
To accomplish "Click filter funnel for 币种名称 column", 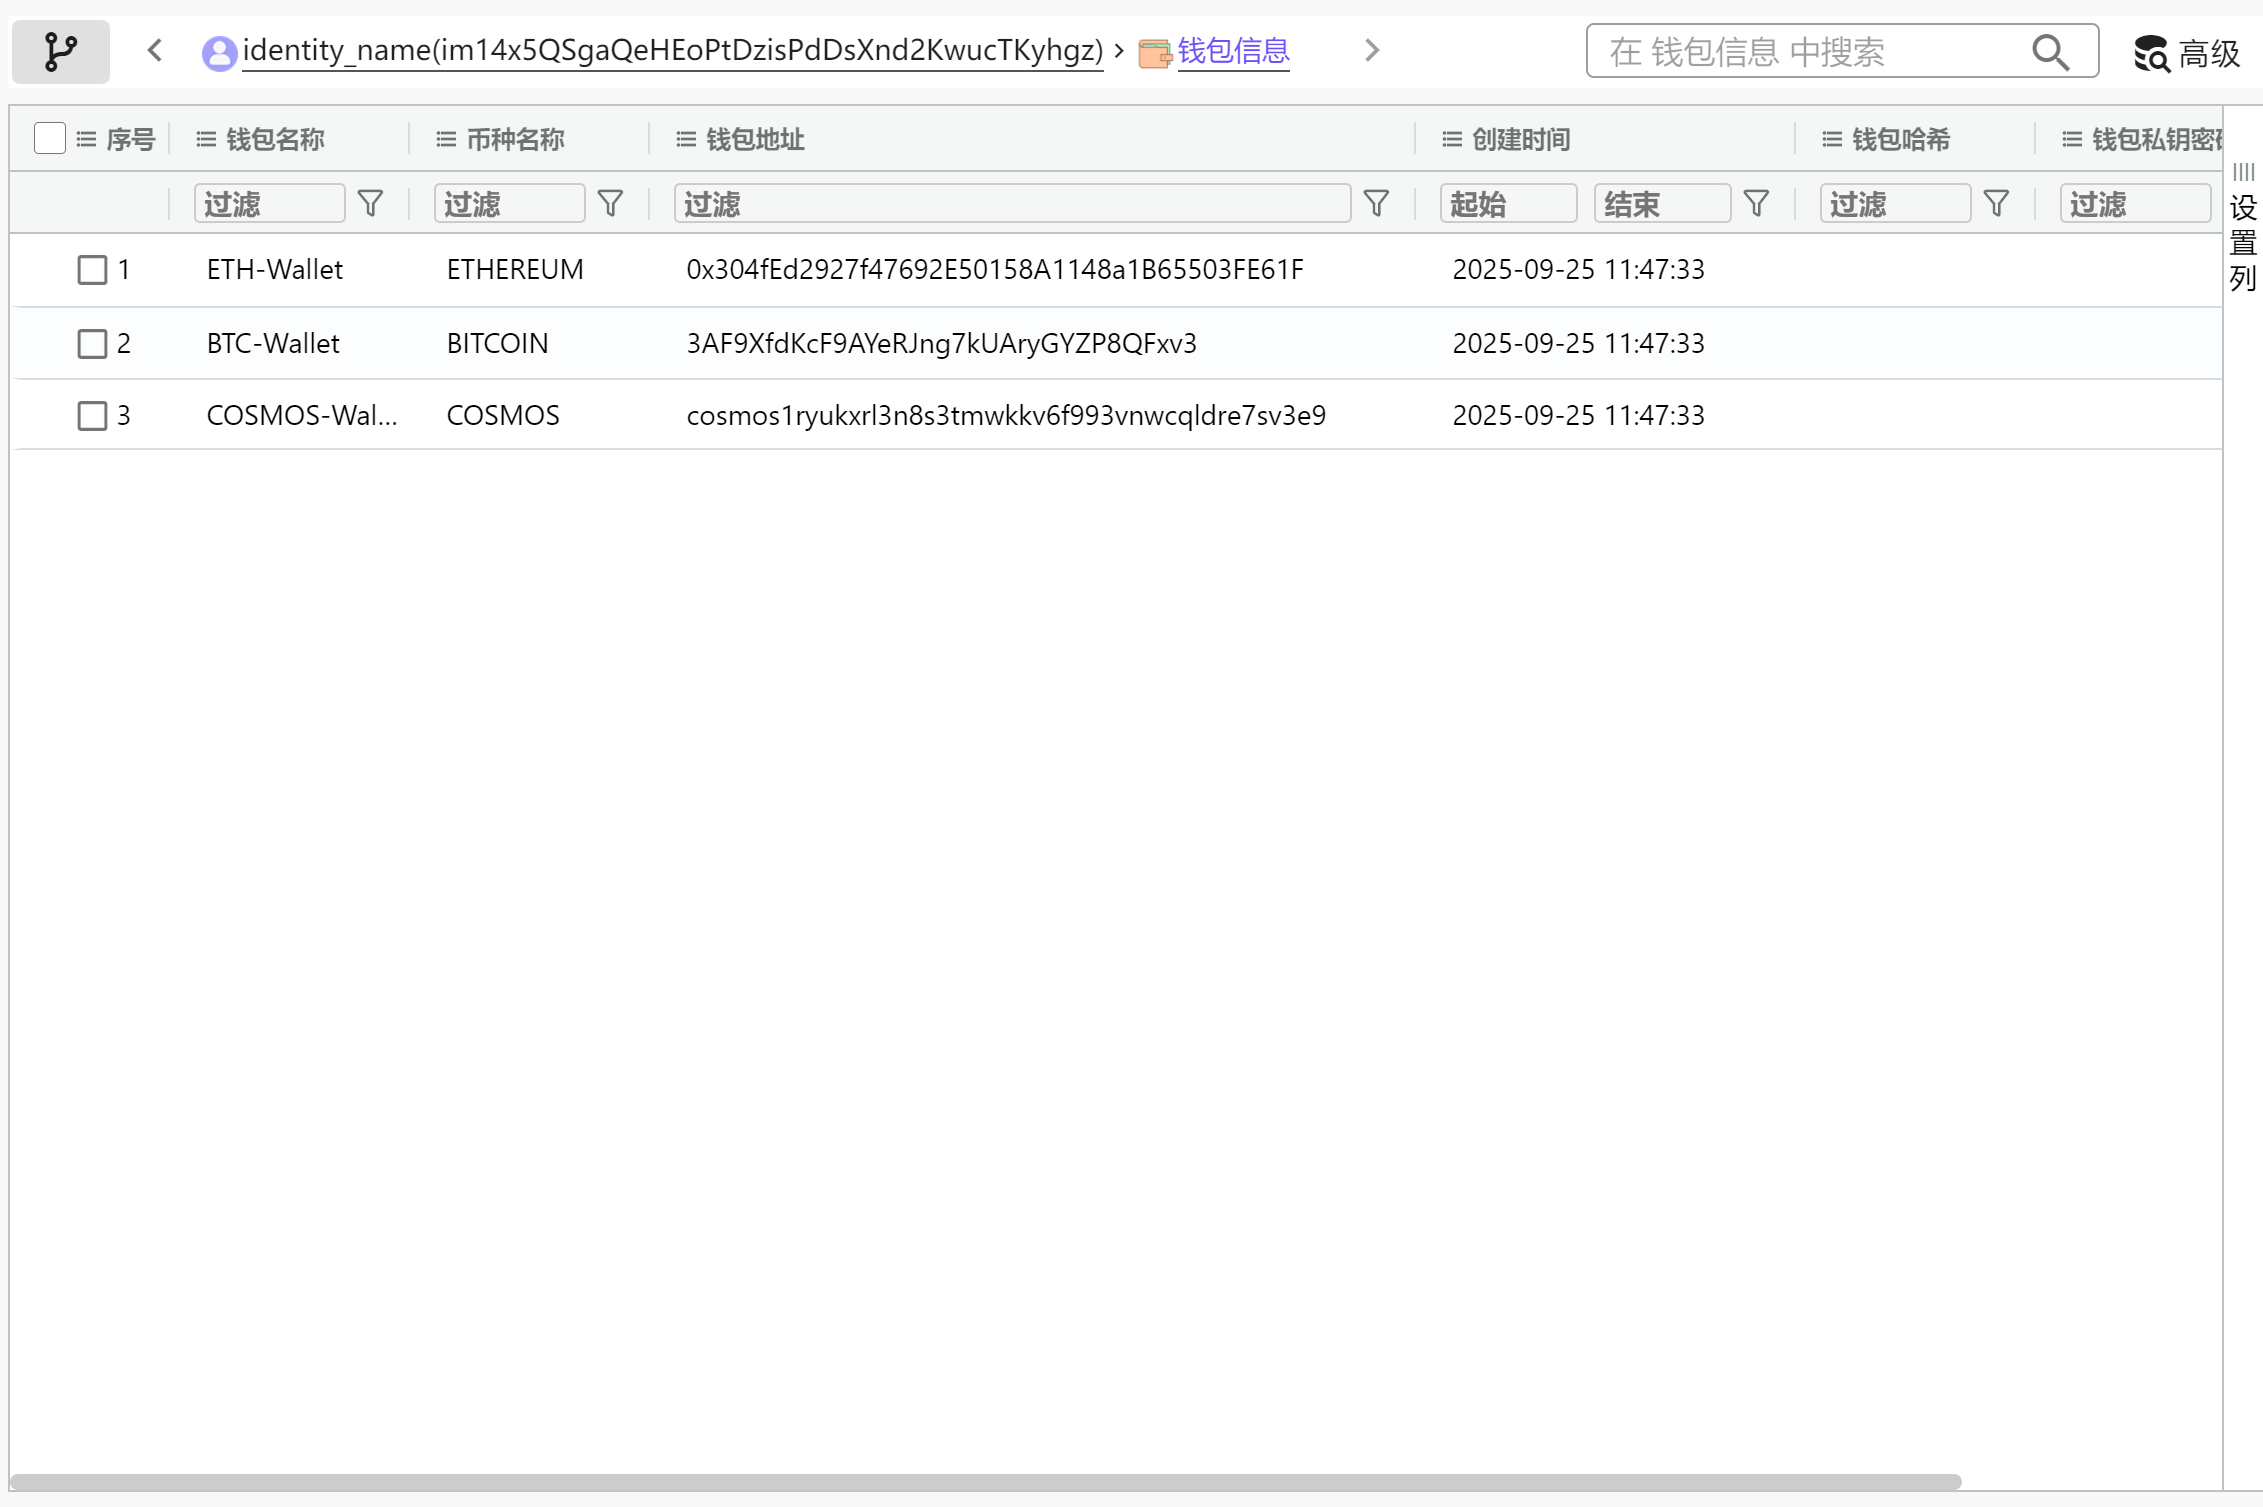I will coord(610,204).
